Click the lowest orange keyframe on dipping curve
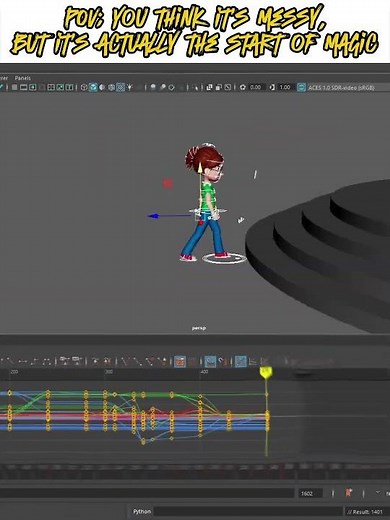390x520 pixels. coord(143,442)
